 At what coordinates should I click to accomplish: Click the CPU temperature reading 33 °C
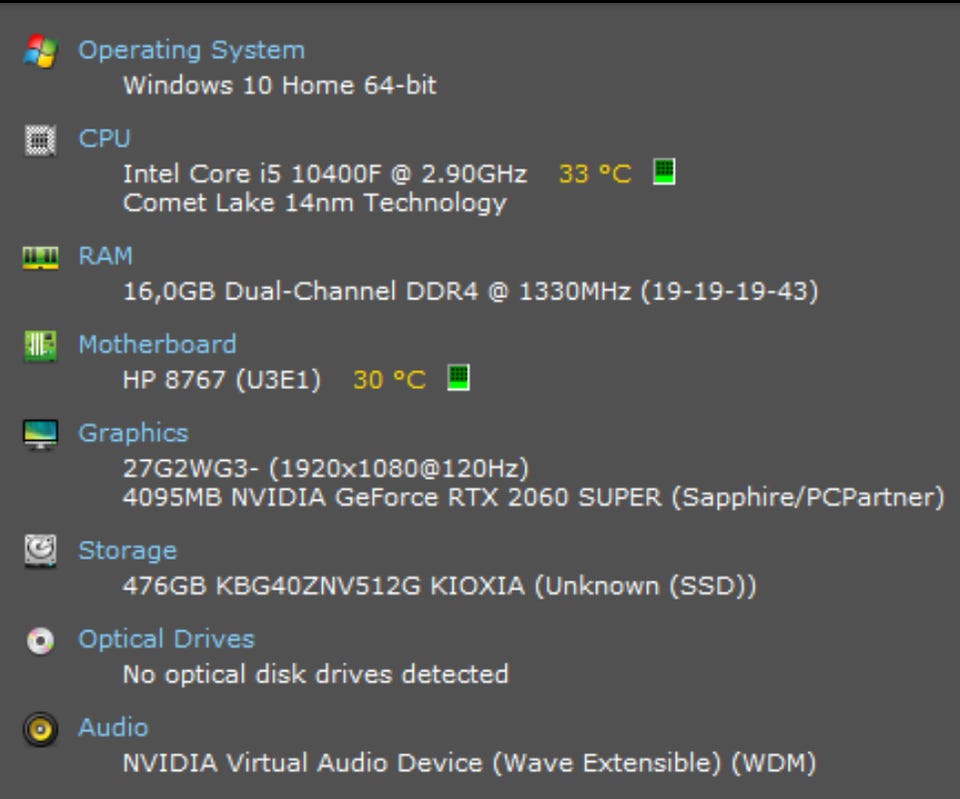[x=595, y=174]
